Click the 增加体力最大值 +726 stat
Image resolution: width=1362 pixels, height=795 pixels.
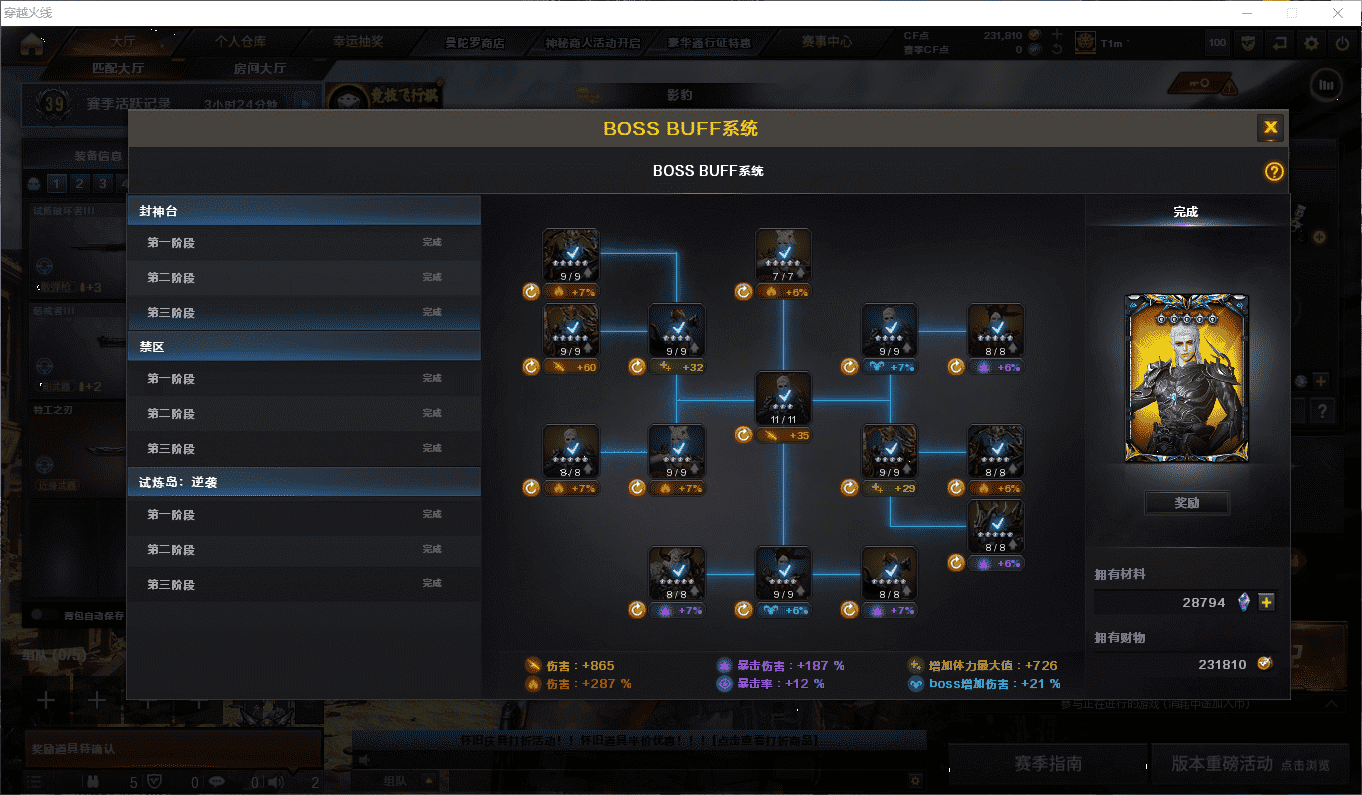982,665
